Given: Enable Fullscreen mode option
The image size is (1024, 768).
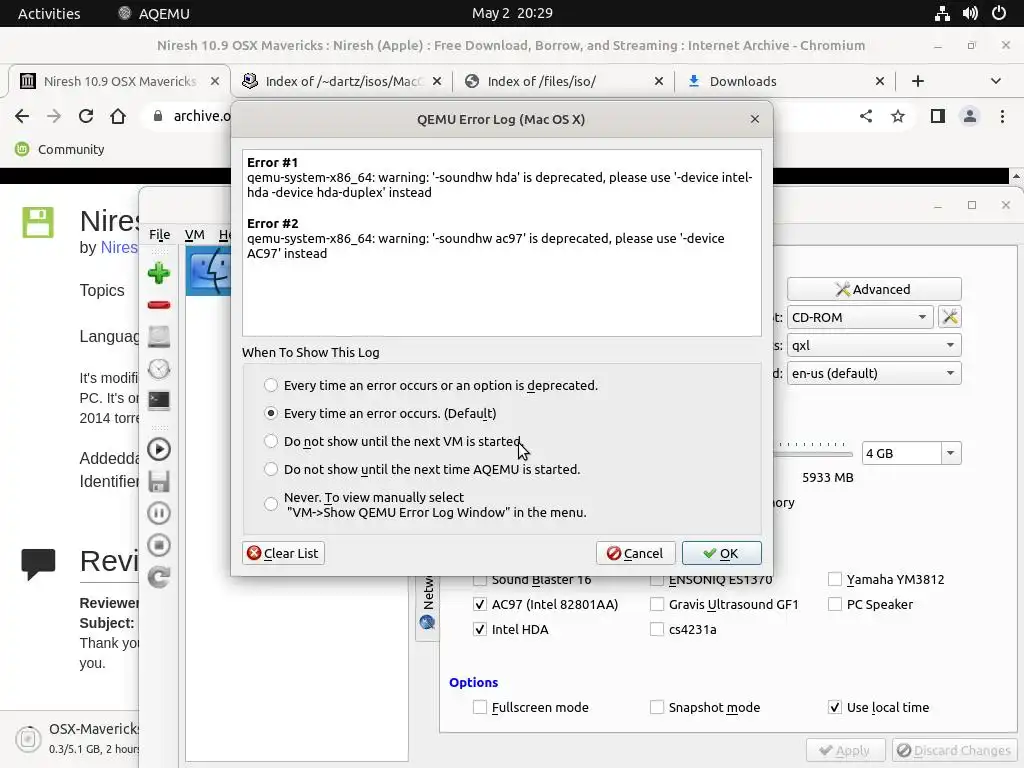Looking at the screenshot, I should coord(480,707).
